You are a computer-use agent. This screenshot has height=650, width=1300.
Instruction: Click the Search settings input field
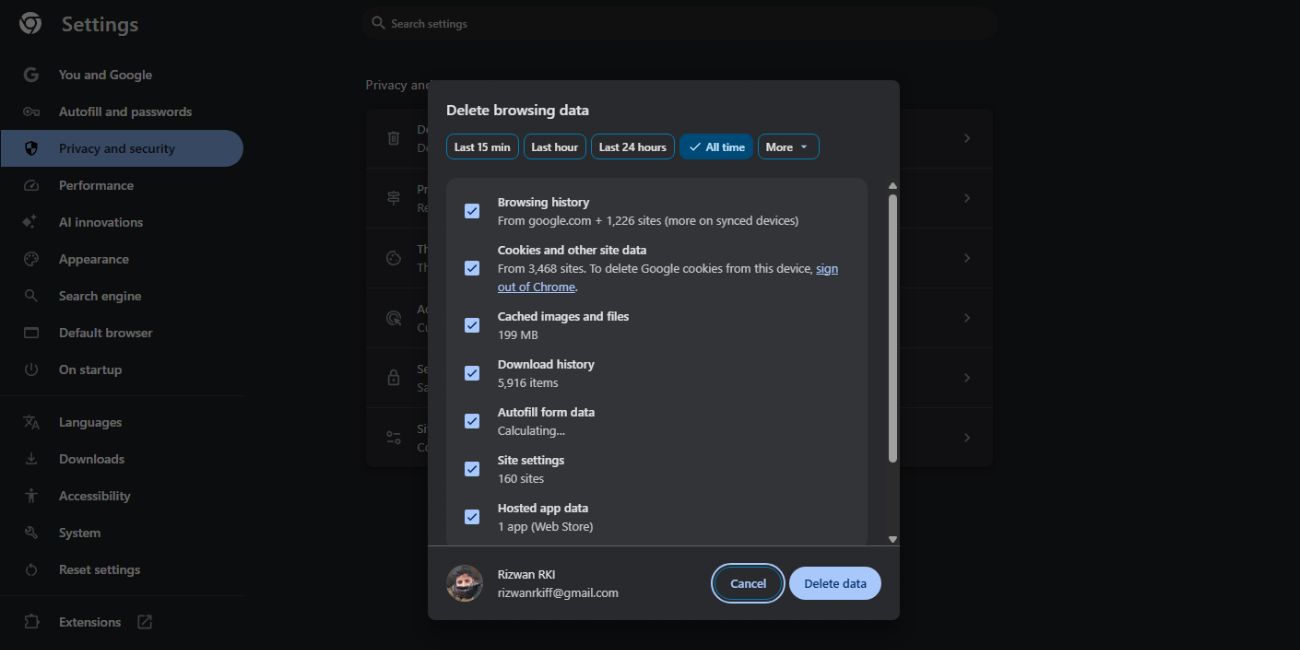click(680, 23)
